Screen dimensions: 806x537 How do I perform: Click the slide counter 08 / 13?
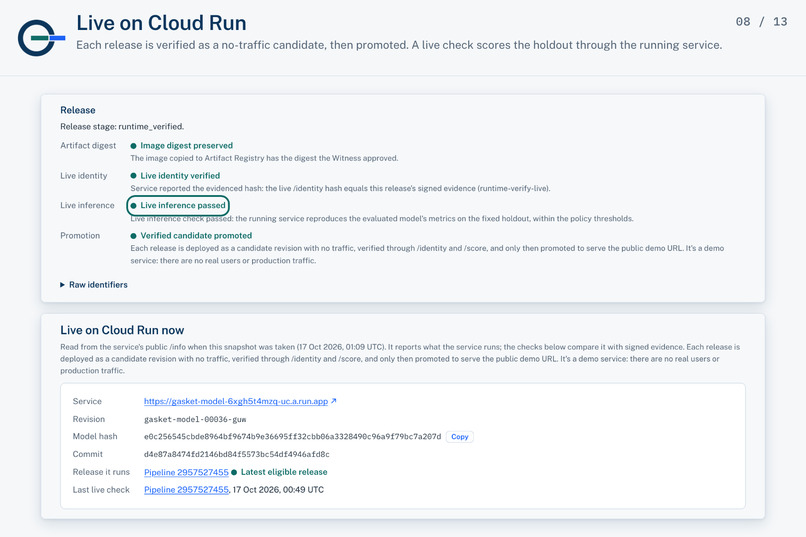[x=761, y=22]
